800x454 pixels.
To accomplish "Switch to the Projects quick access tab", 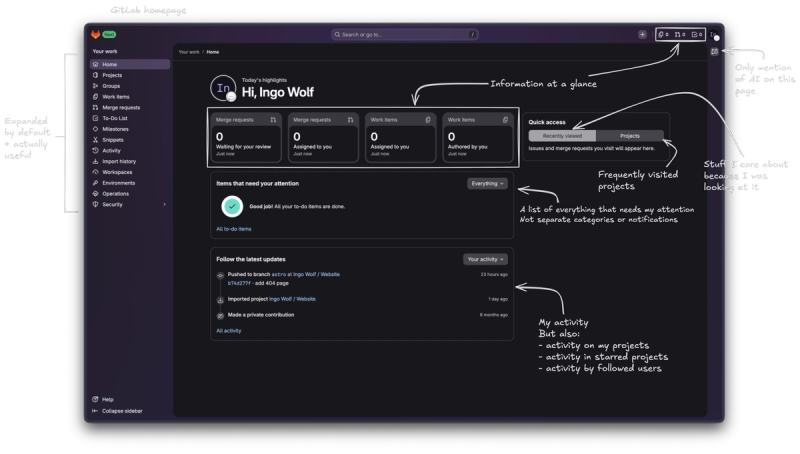I will [630, 136].
